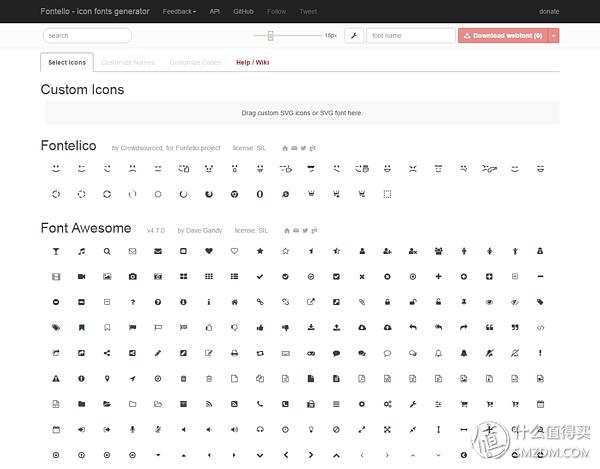Select the warning triangle attention icon
Image resolution: width=600 pixels, height=469 pixels.
[56, 379]
